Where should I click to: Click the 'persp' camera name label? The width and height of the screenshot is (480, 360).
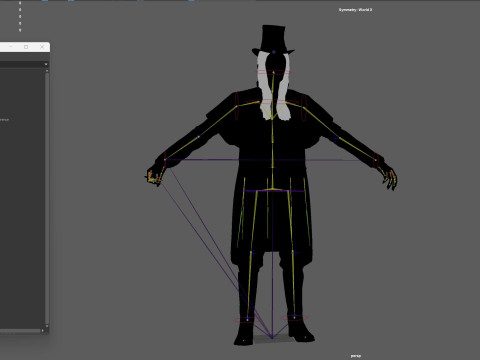[x=356, y=356]
